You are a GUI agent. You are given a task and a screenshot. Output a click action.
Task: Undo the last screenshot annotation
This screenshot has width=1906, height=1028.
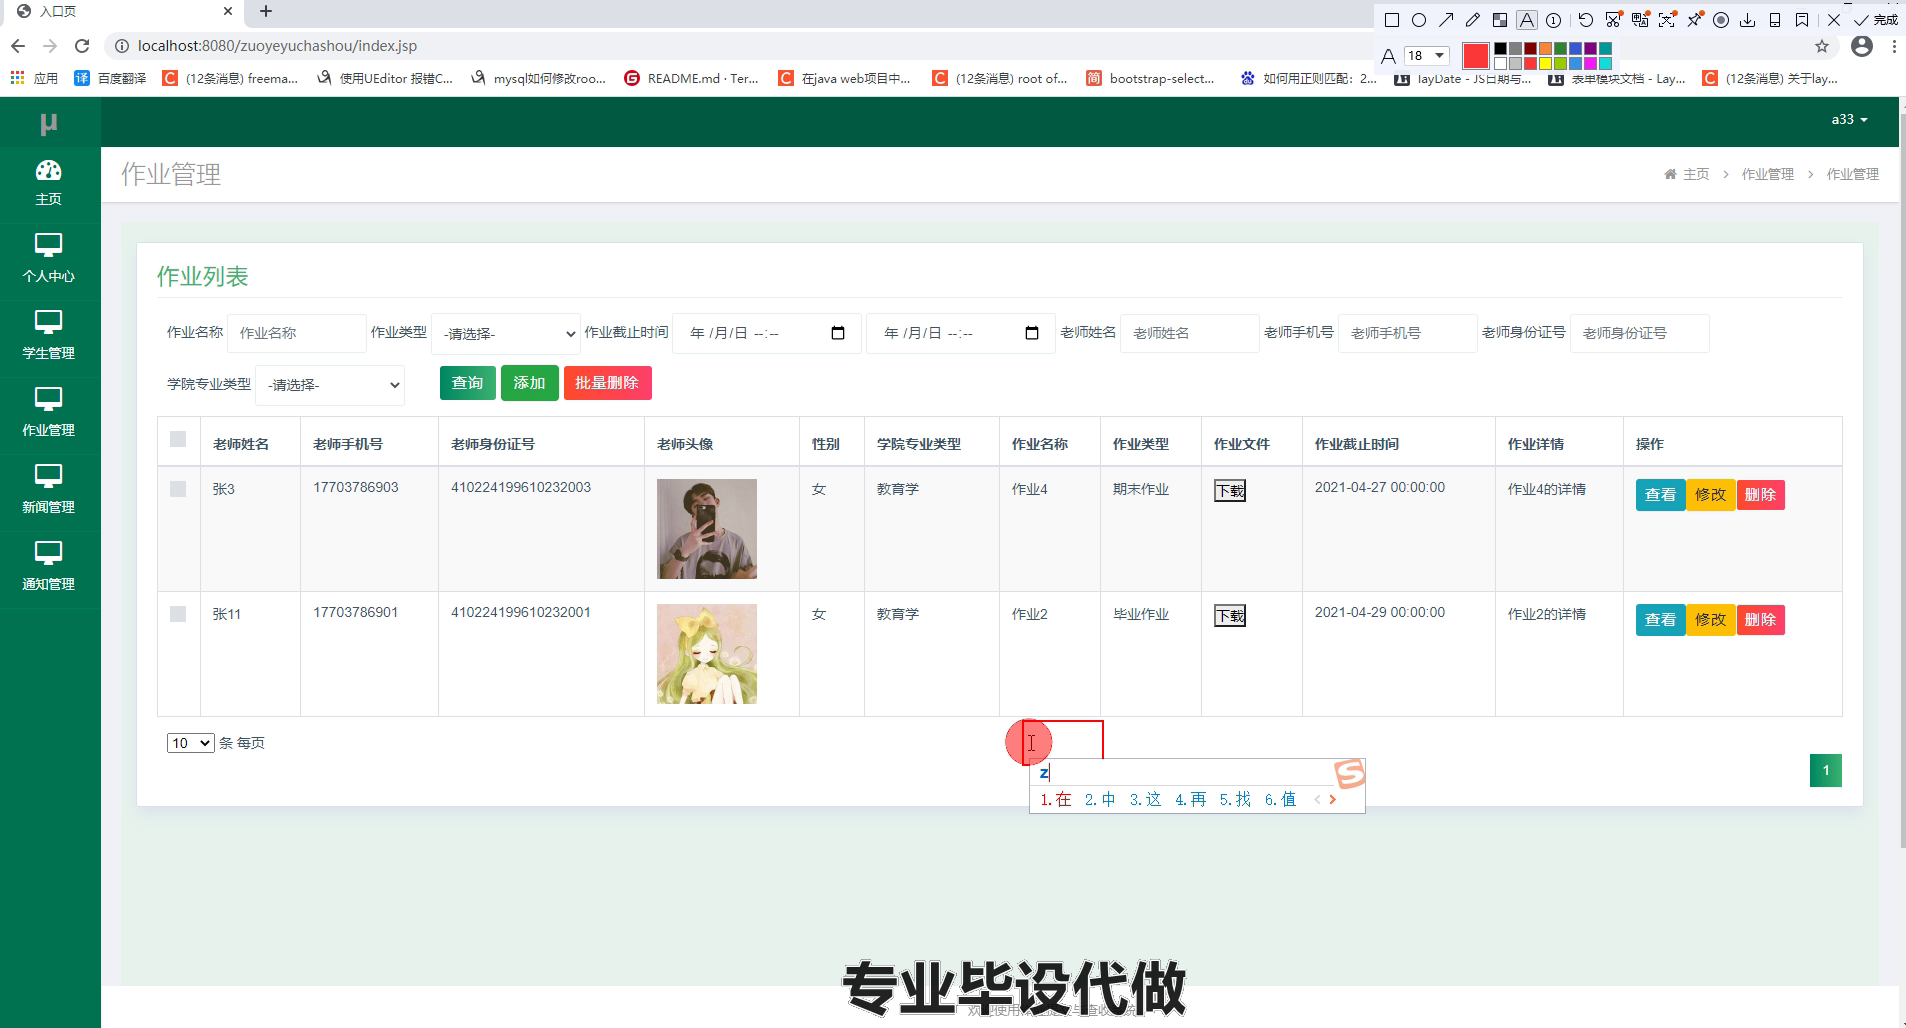coord(1586,20)
